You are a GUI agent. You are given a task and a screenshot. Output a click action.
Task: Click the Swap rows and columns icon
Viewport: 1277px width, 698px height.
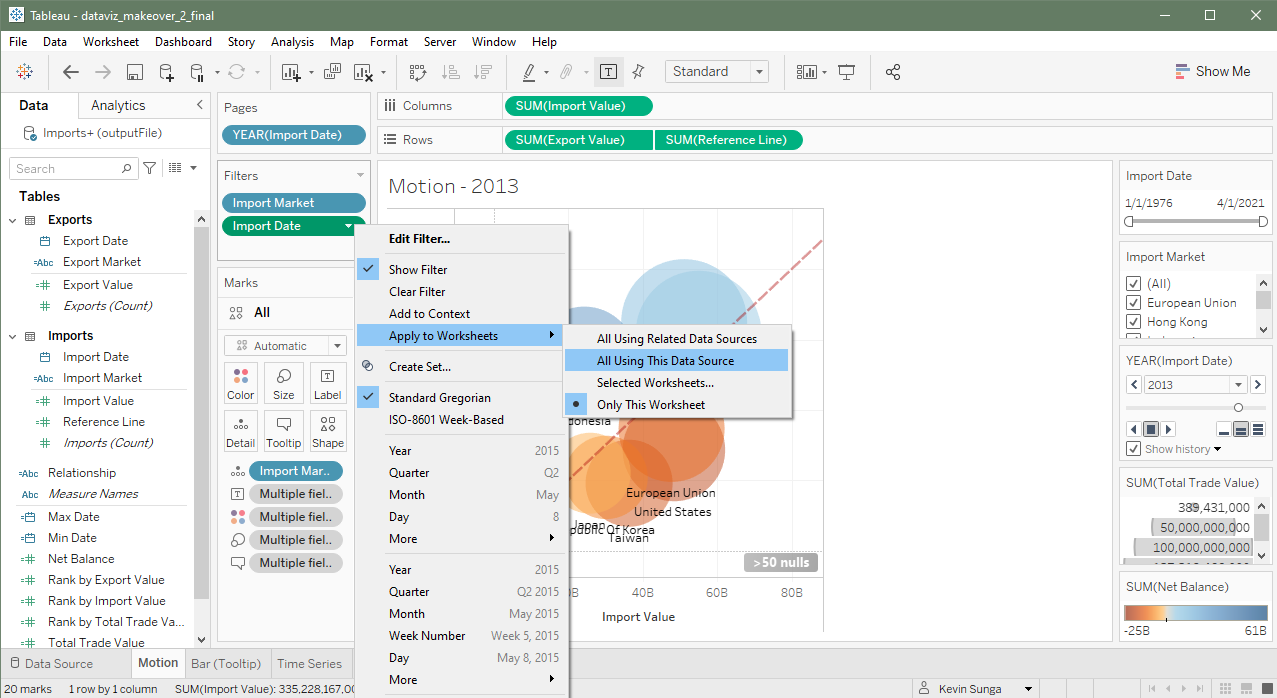click(418, 72)
